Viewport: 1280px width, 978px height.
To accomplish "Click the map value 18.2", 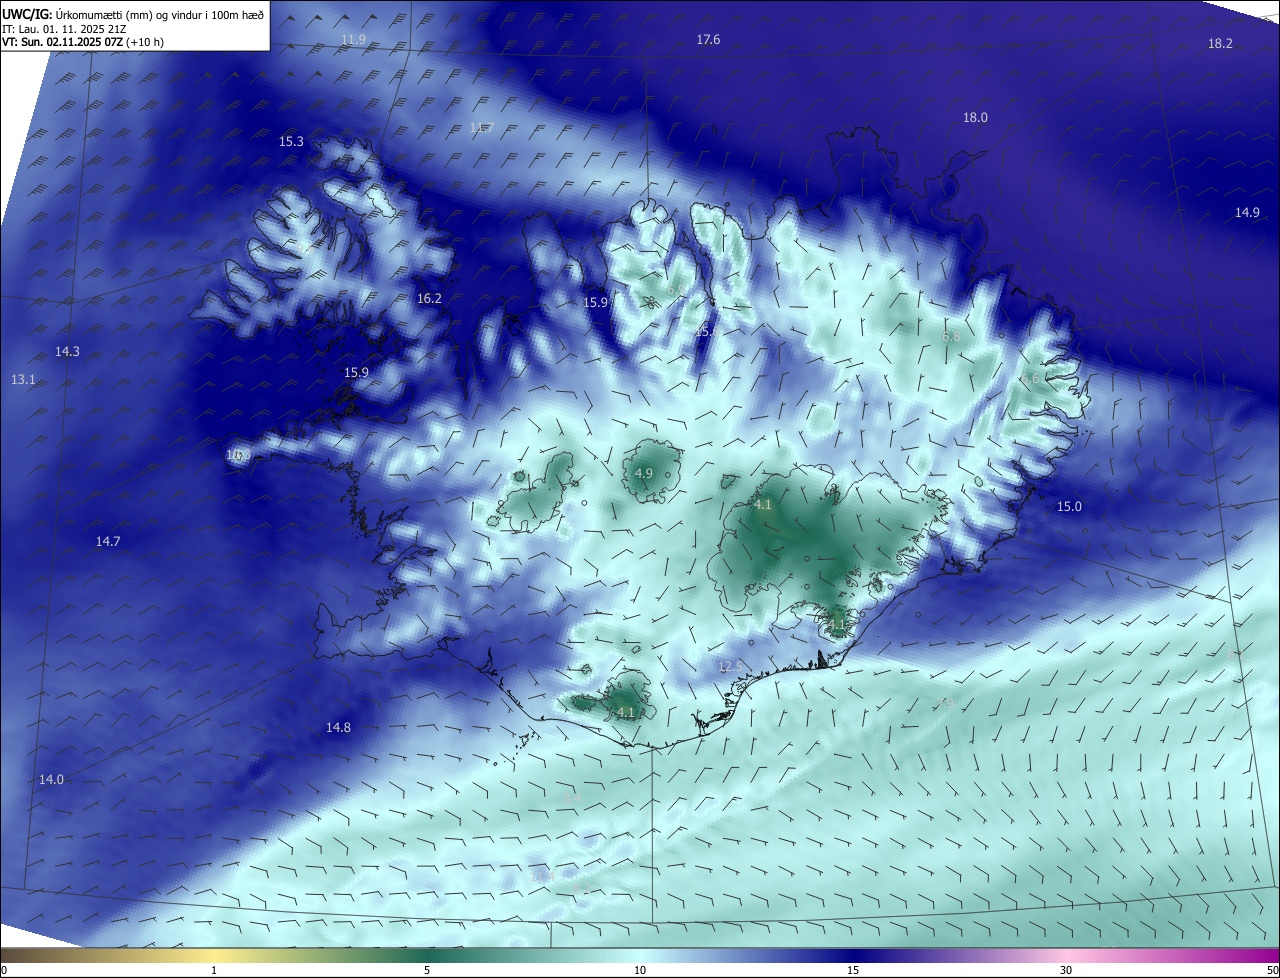I will click(1220, 44).
